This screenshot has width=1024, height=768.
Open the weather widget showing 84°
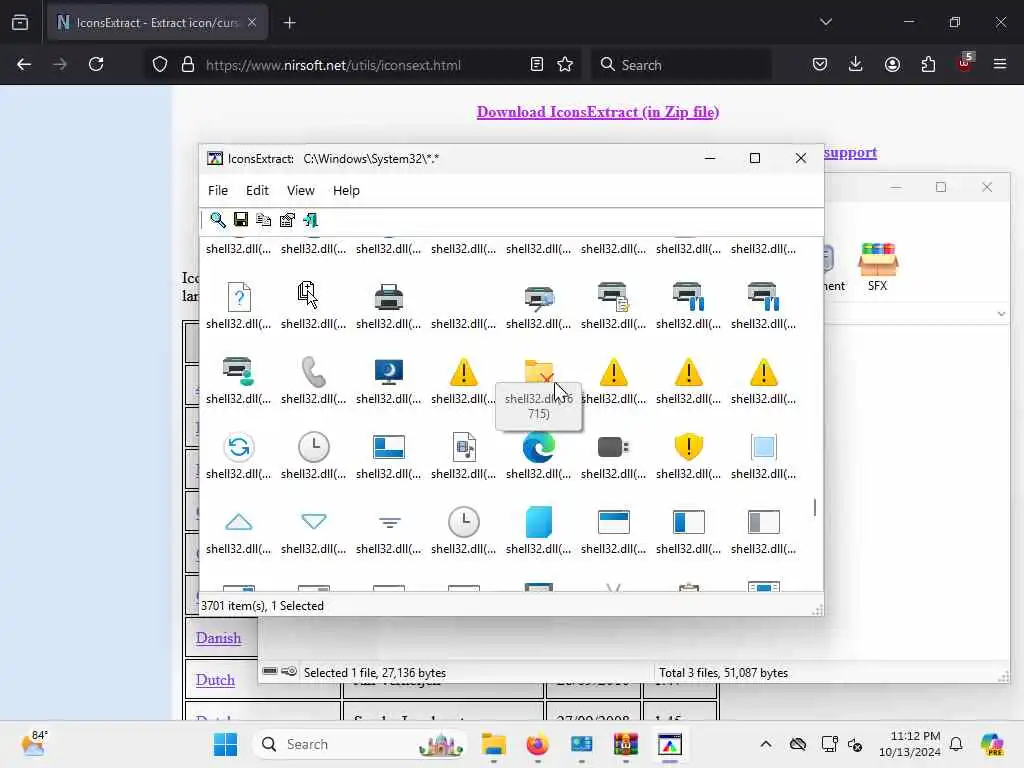(34, 743)
